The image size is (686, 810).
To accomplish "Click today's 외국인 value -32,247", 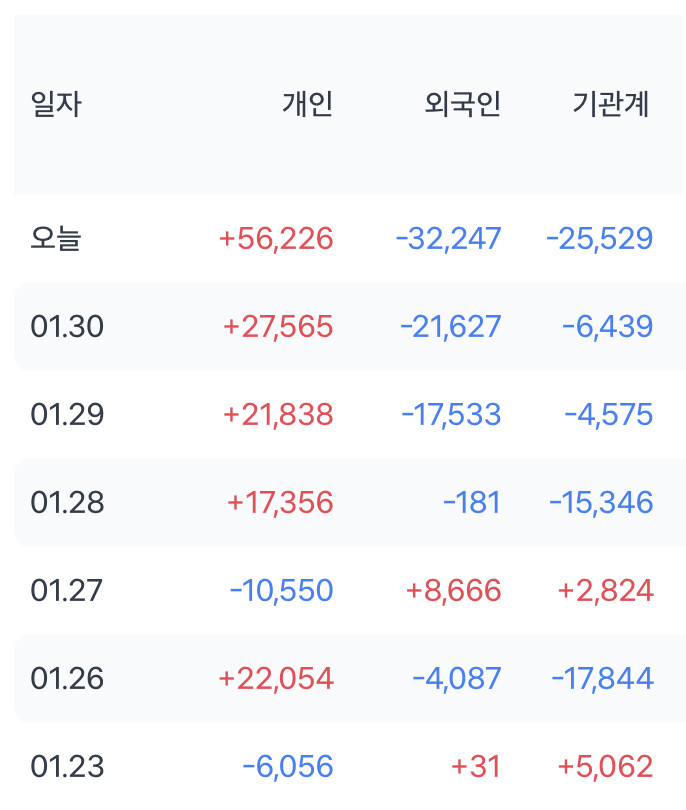I will click(x=448, y=239).
